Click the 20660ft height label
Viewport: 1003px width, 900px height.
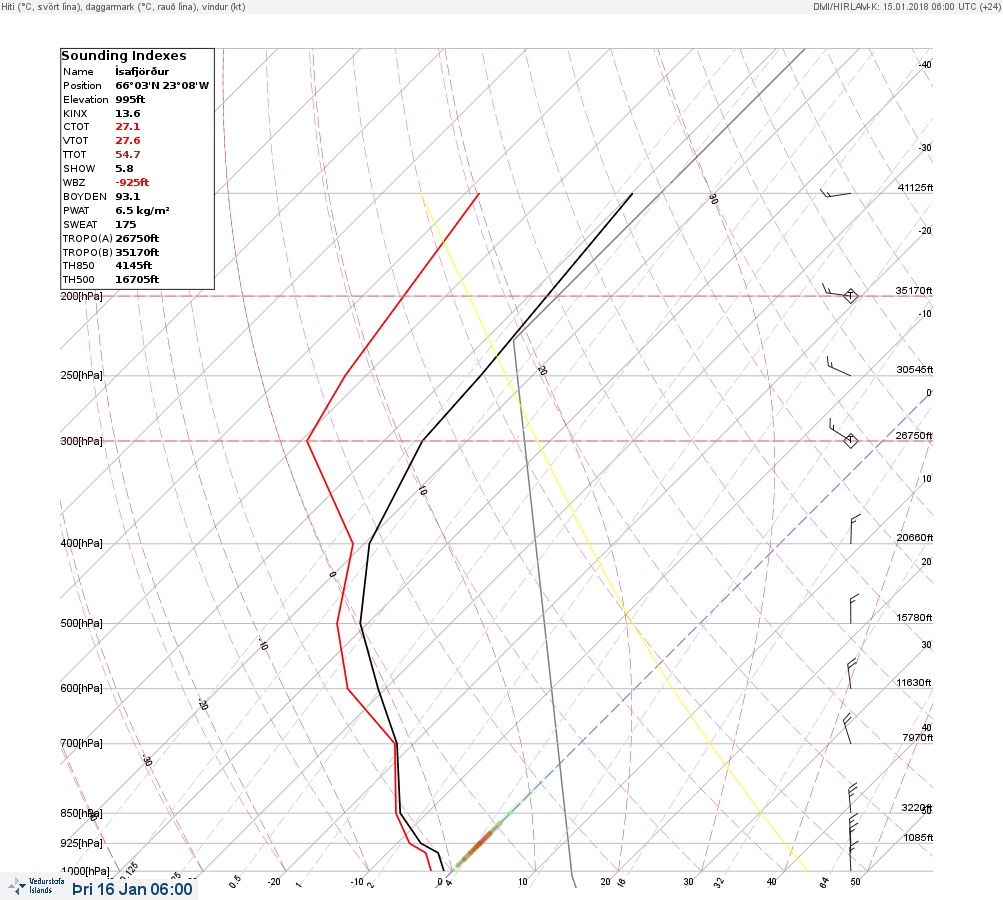click(x=915, y=537)
